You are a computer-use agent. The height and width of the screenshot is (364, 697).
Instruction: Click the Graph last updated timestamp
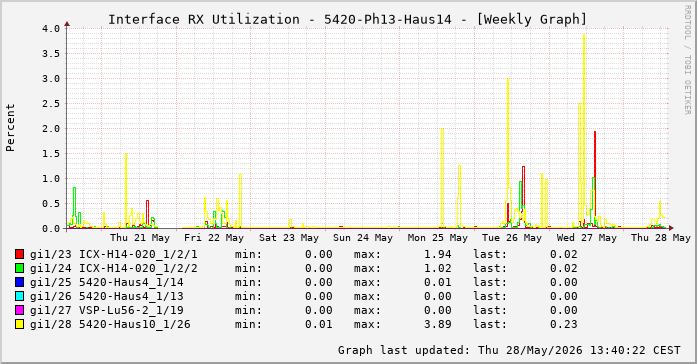pyautogui.click(x=509, y=350)
